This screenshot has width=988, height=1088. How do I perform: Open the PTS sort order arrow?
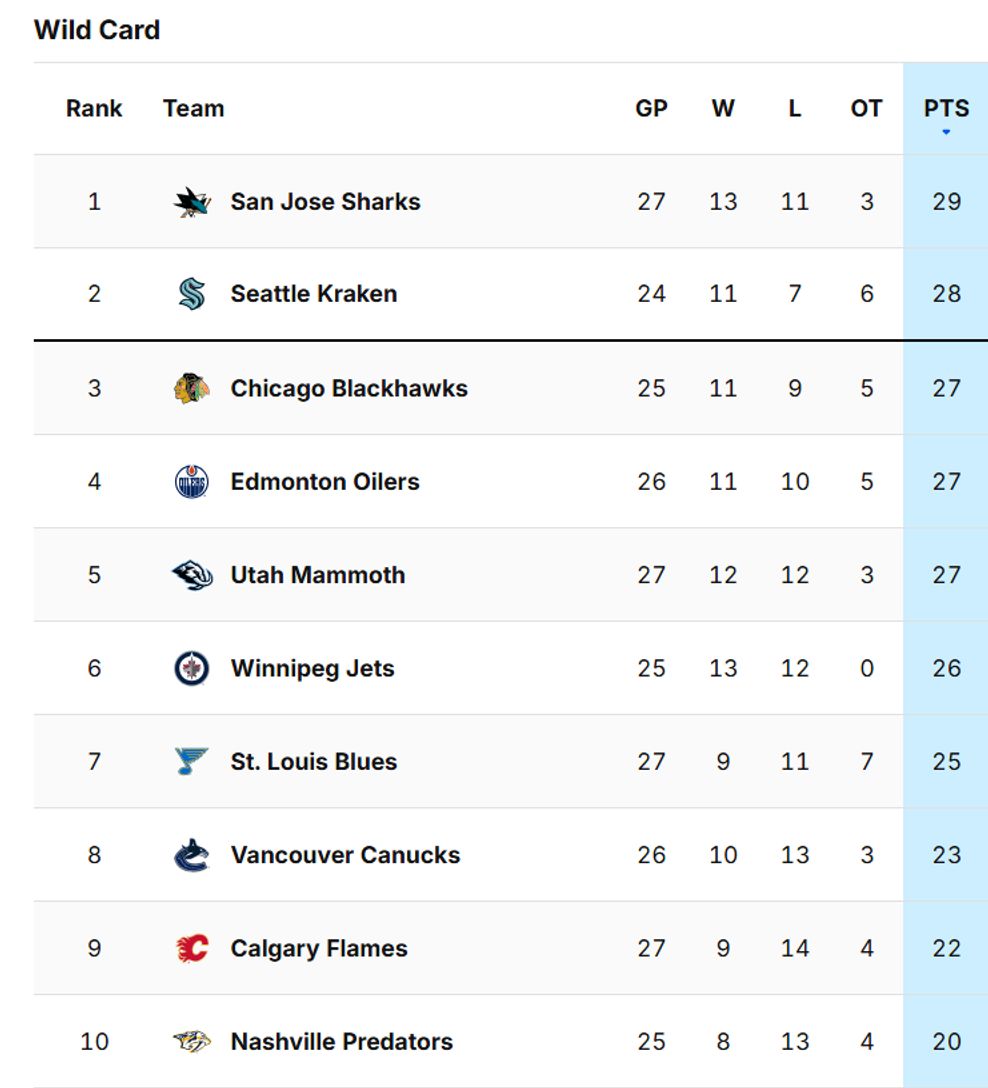[946, 130]
